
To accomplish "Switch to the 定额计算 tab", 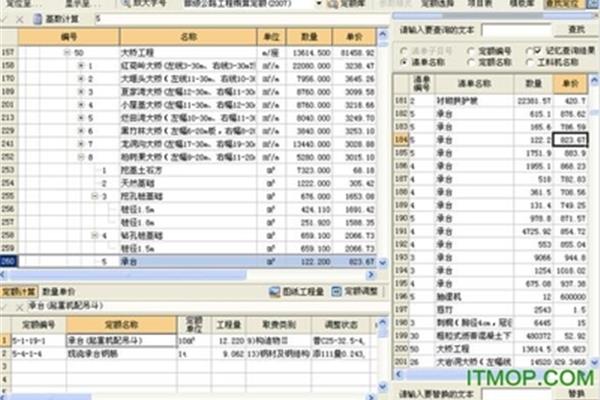I will coord(19,292).
